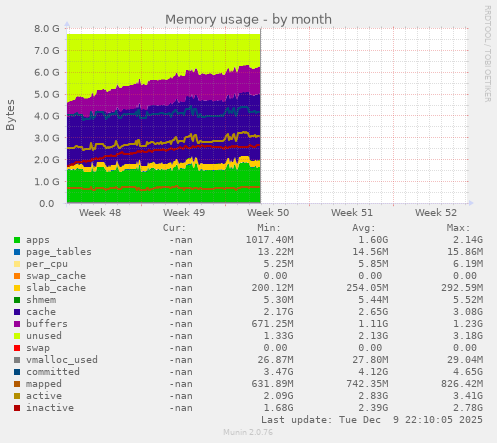
Task: Click apps maximum value 2.14G
Action: tap(468, 240)
